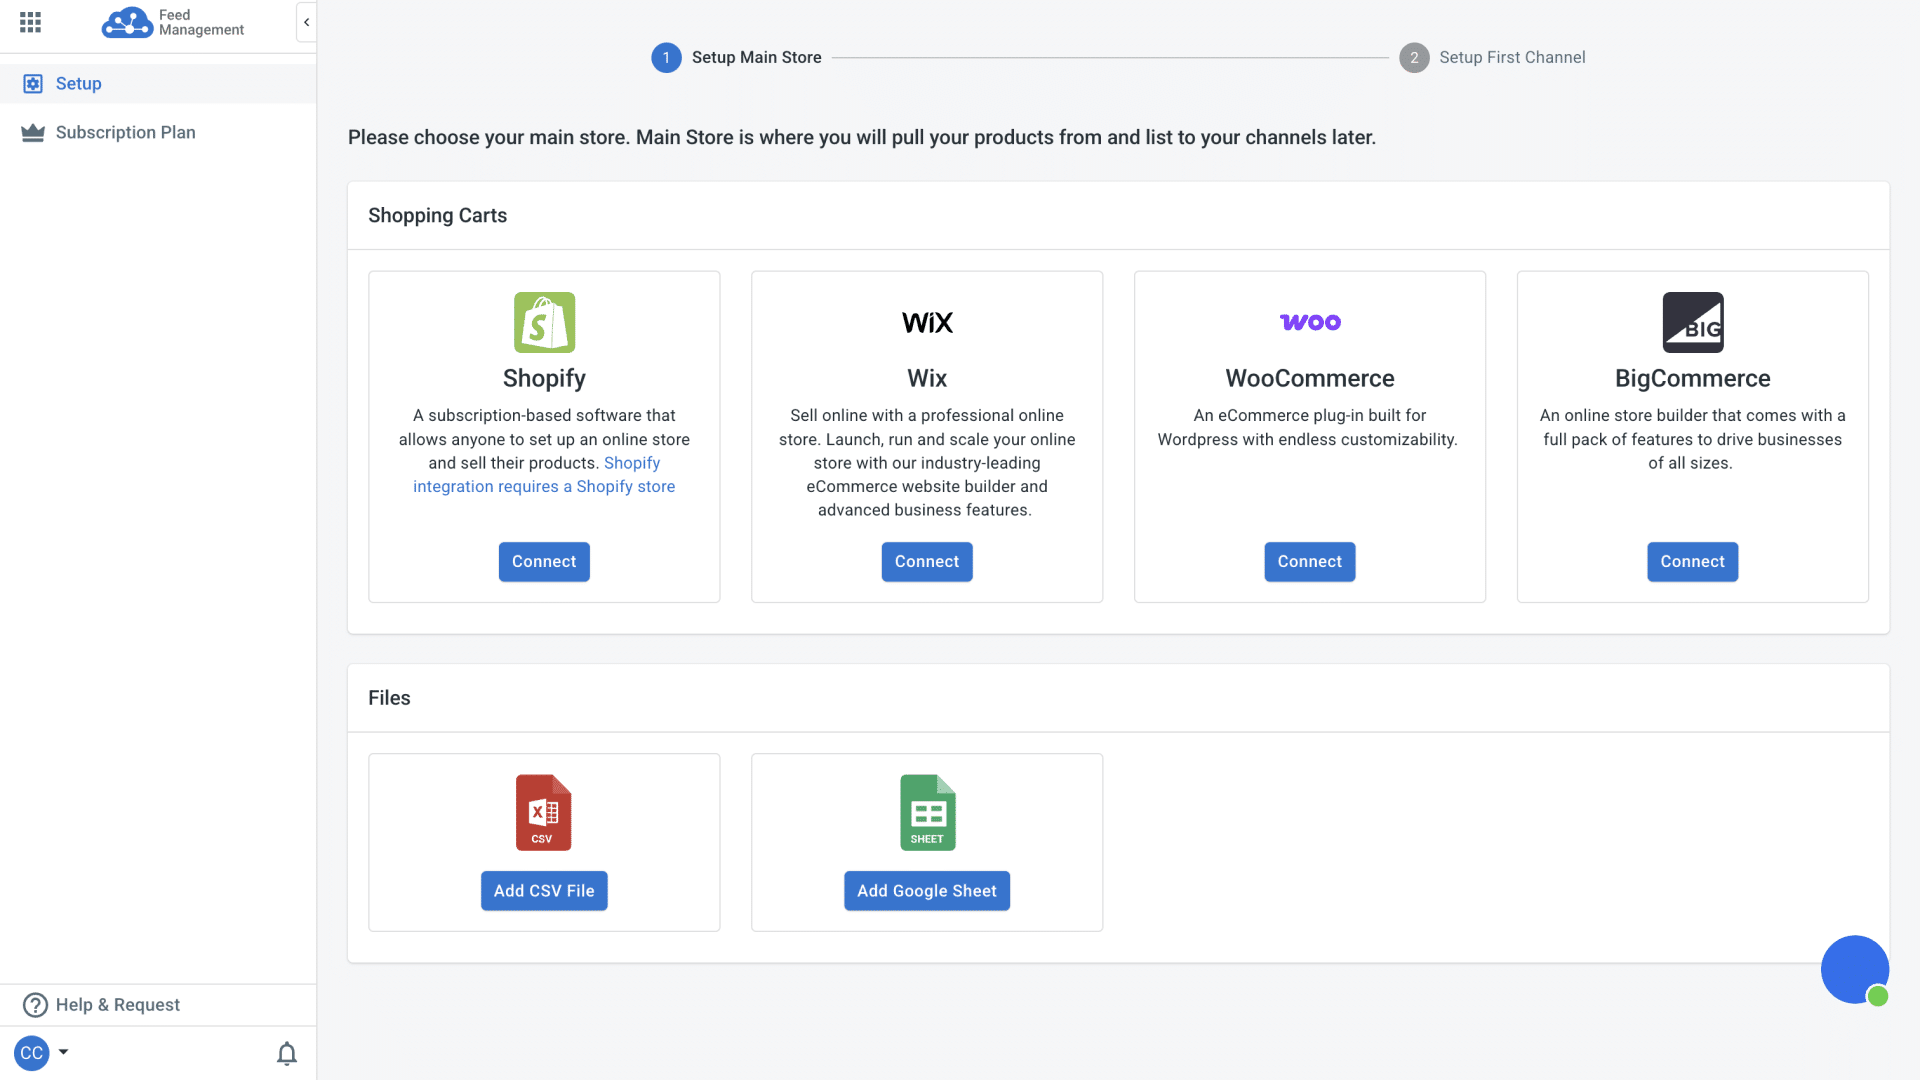Click the BigCommerce card title
The height and width of the screenshot is (1080, 1920).
1693,379
